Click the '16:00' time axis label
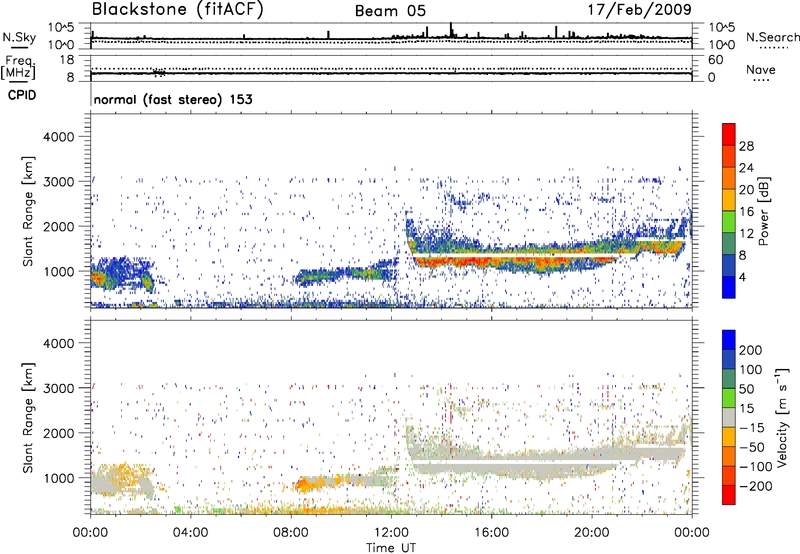The image size is (800, 554). tap(490, 533)
